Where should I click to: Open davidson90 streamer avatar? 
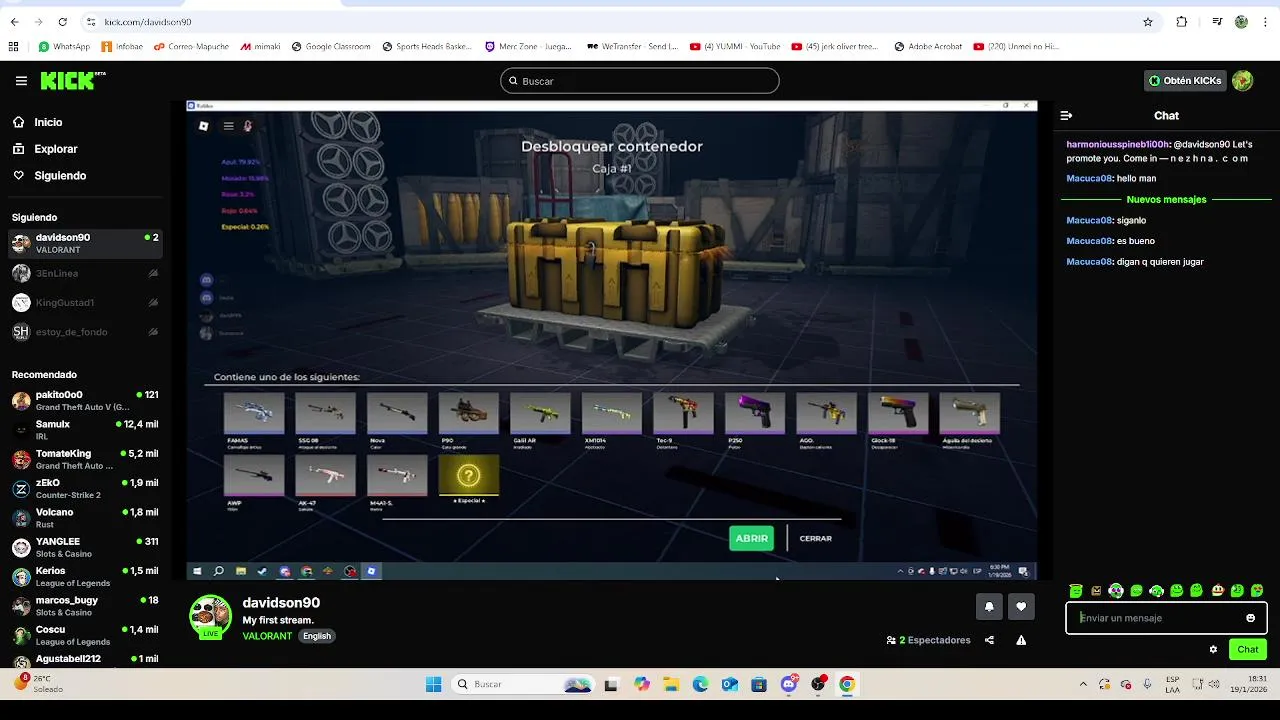pos(210,616)
